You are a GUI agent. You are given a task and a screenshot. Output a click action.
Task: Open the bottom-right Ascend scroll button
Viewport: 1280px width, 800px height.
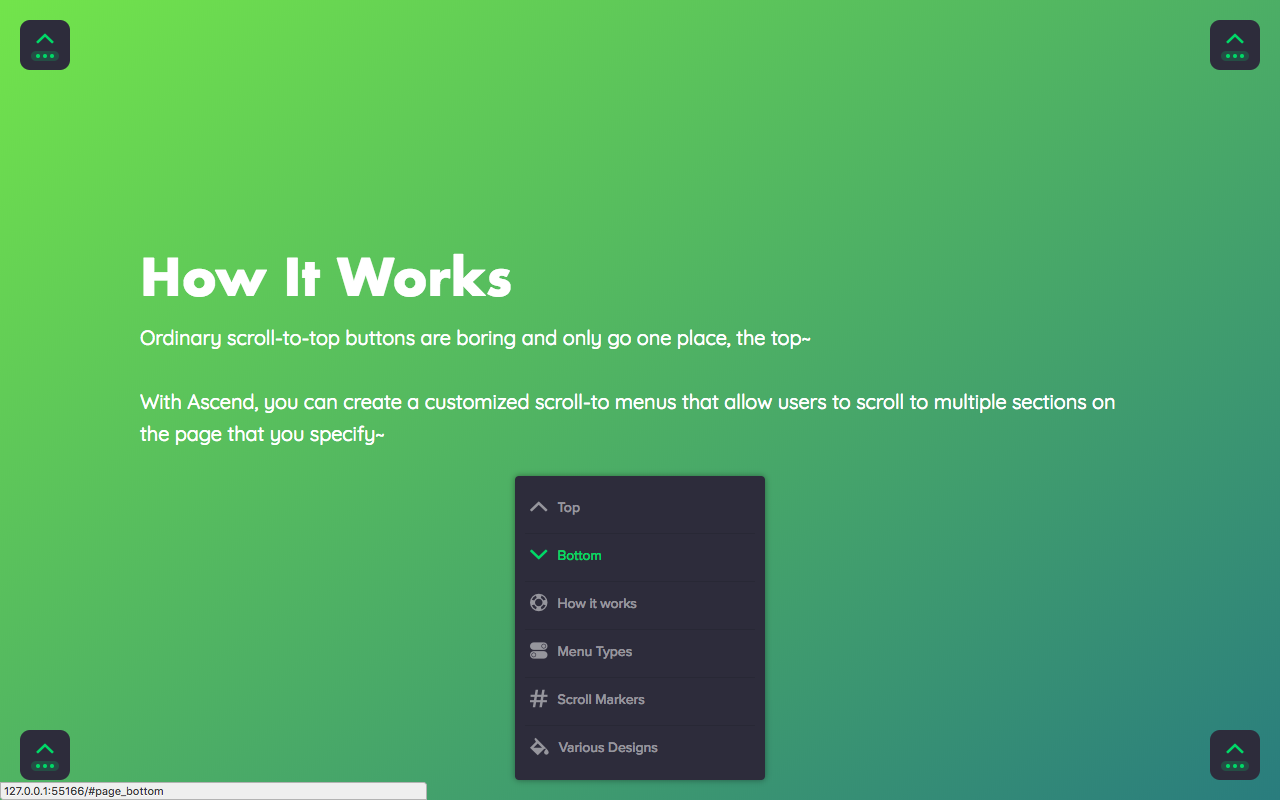pos(1235,755)
